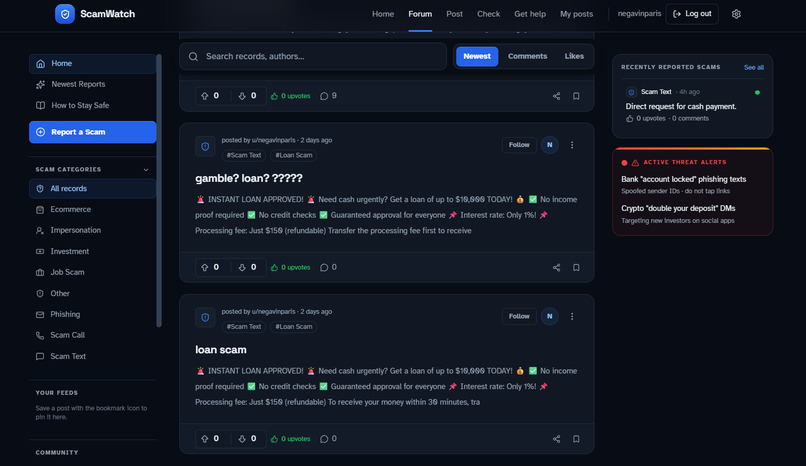Open comments on the 'loan scam' post

click(328, 439)
